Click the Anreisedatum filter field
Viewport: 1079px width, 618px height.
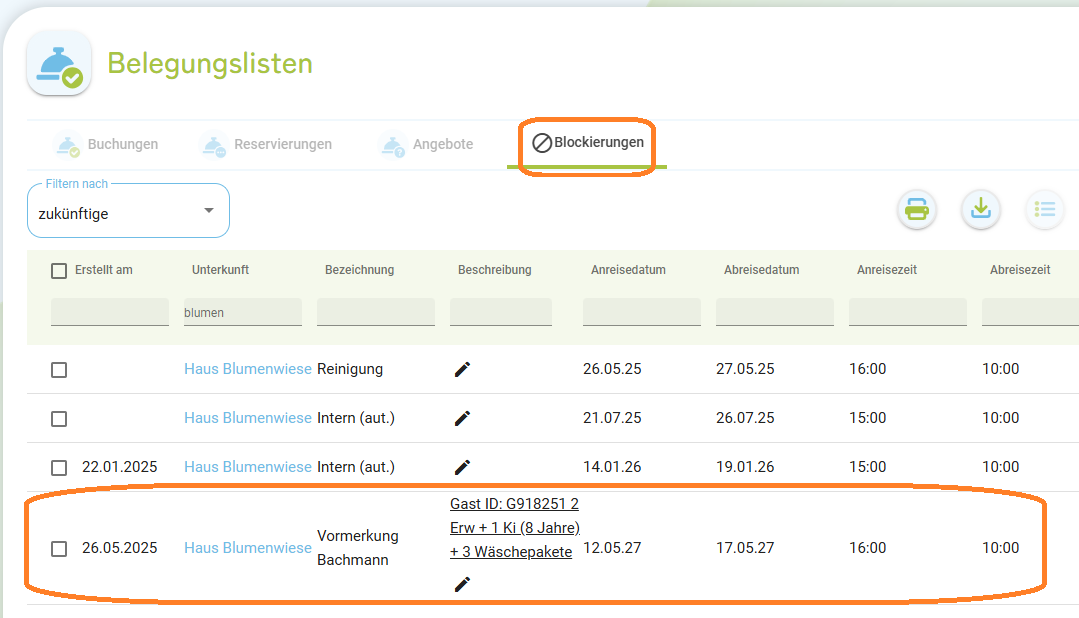tap(642, 312)
